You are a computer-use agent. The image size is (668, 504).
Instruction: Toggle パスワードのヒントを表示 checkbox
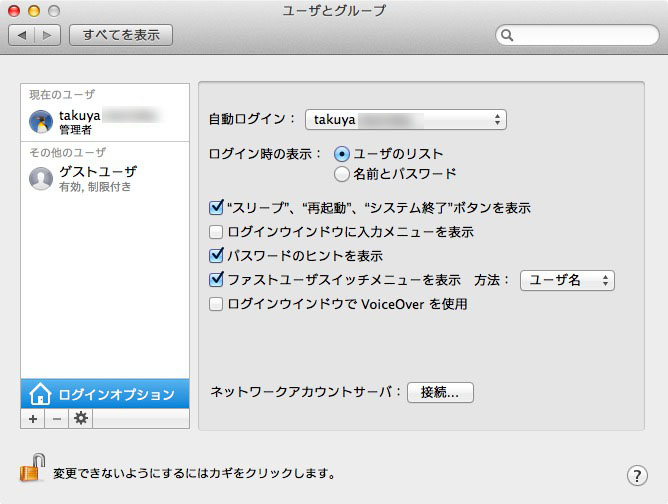tap(216, 256)
